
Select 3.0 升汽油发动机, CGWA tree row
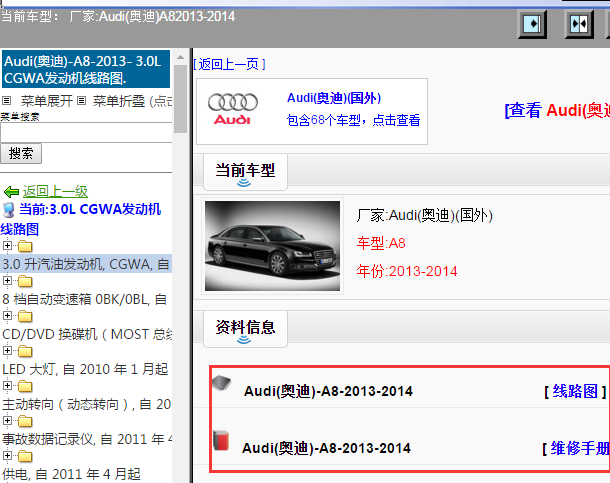pos(86,264)
